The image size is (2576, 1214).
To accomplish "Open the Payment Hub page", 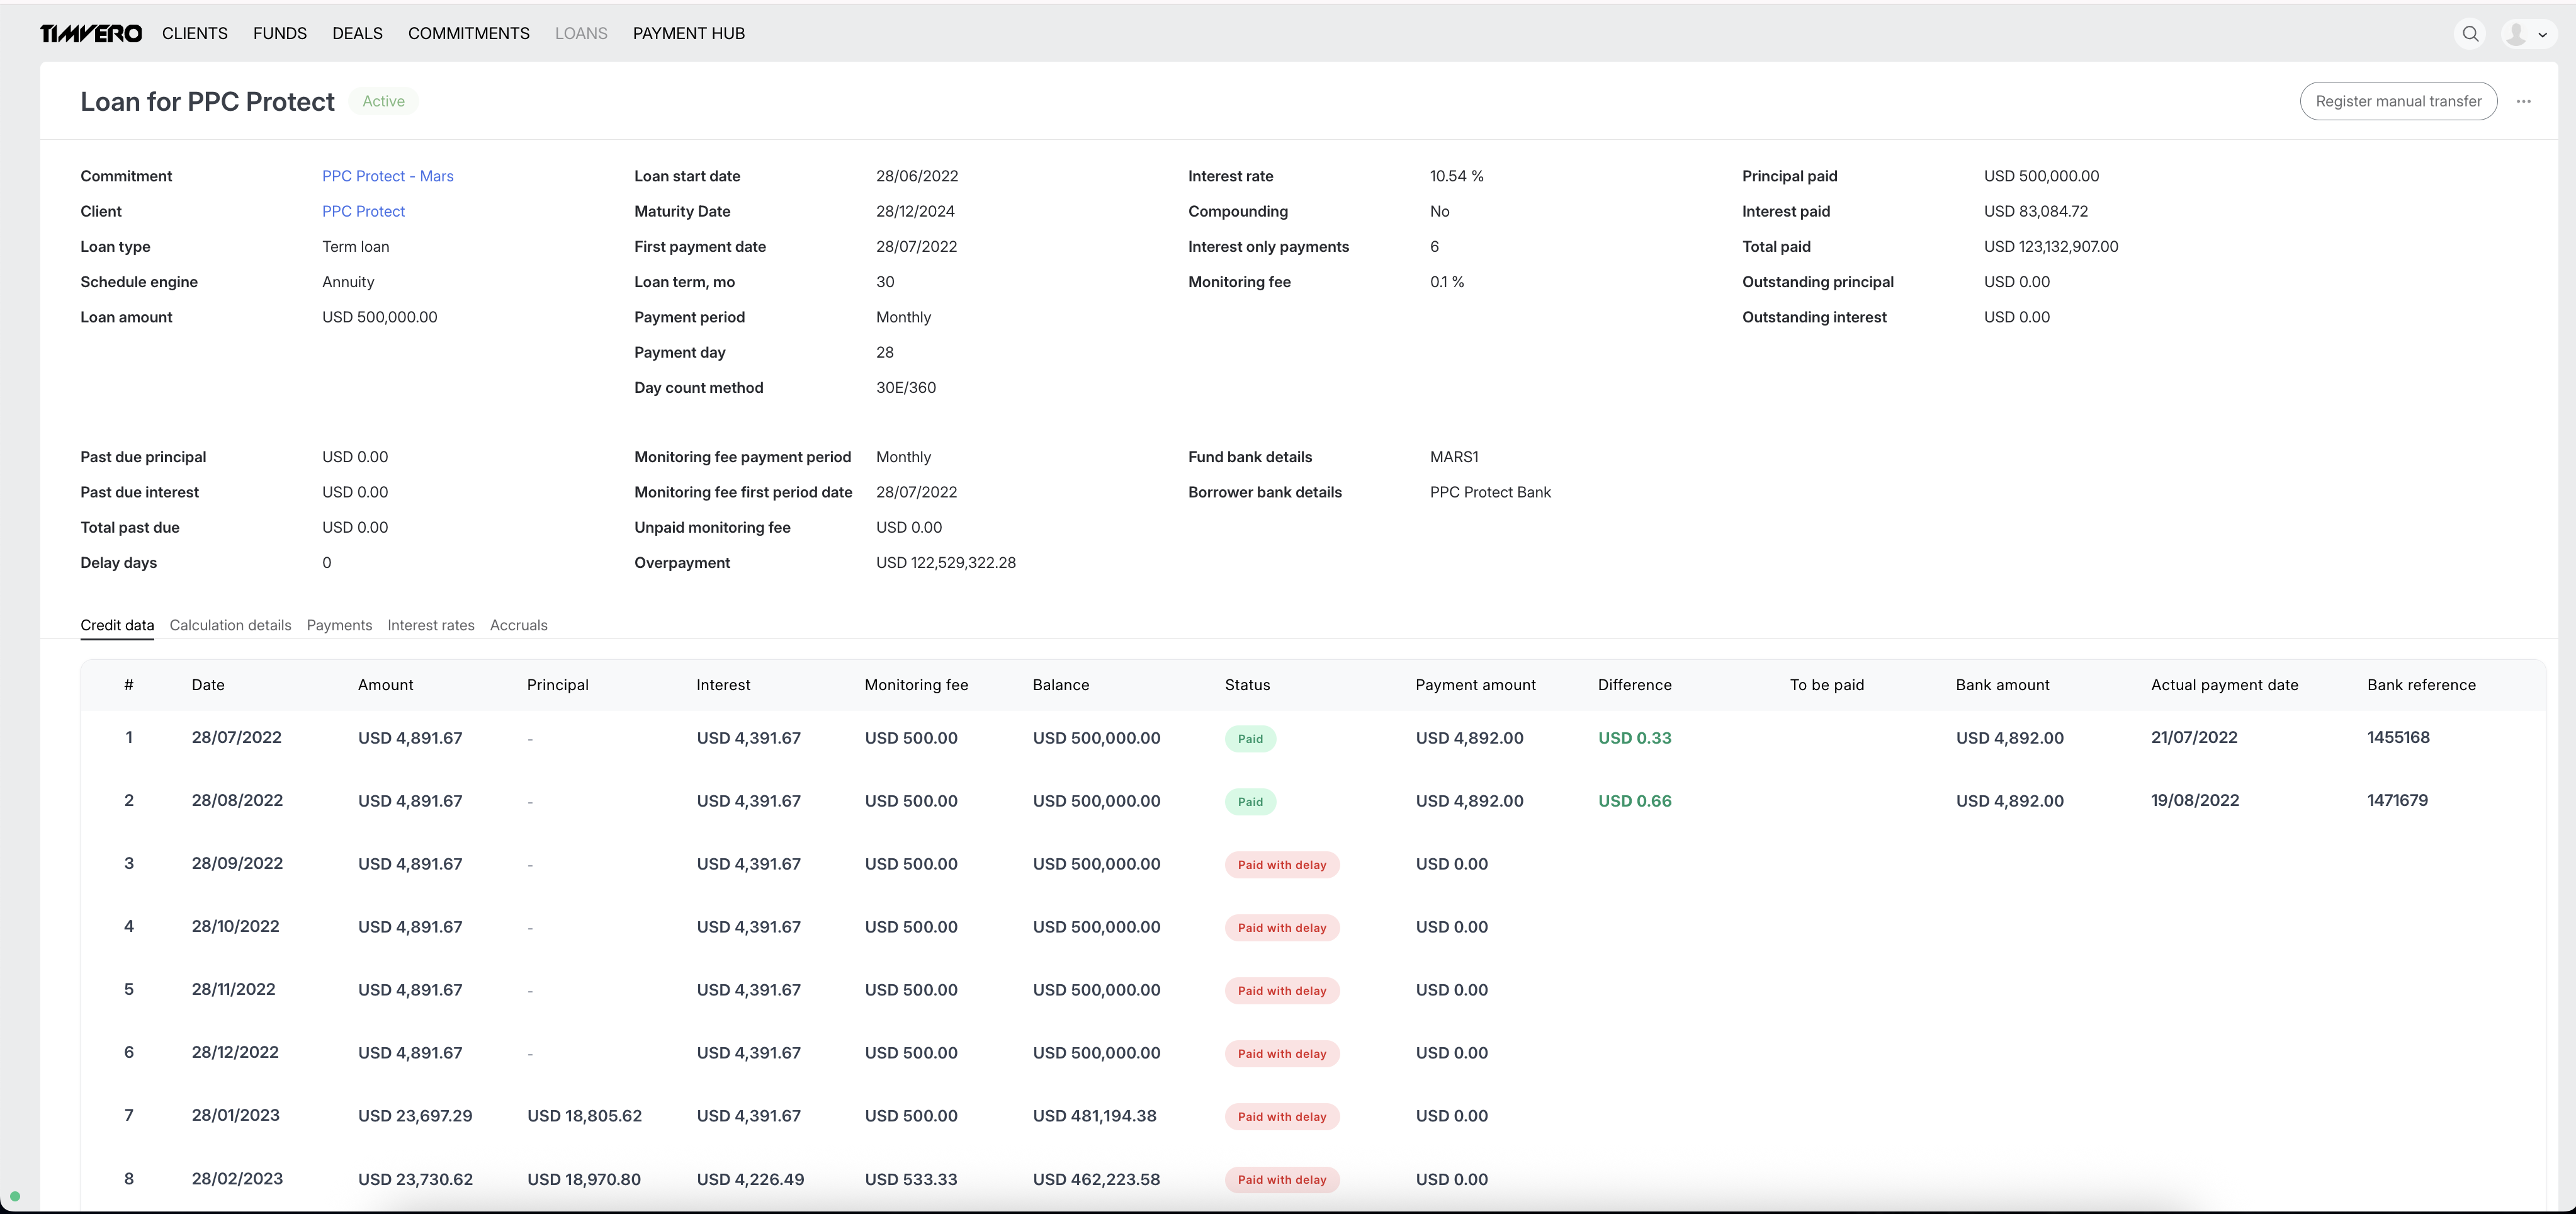I will 688,34.
